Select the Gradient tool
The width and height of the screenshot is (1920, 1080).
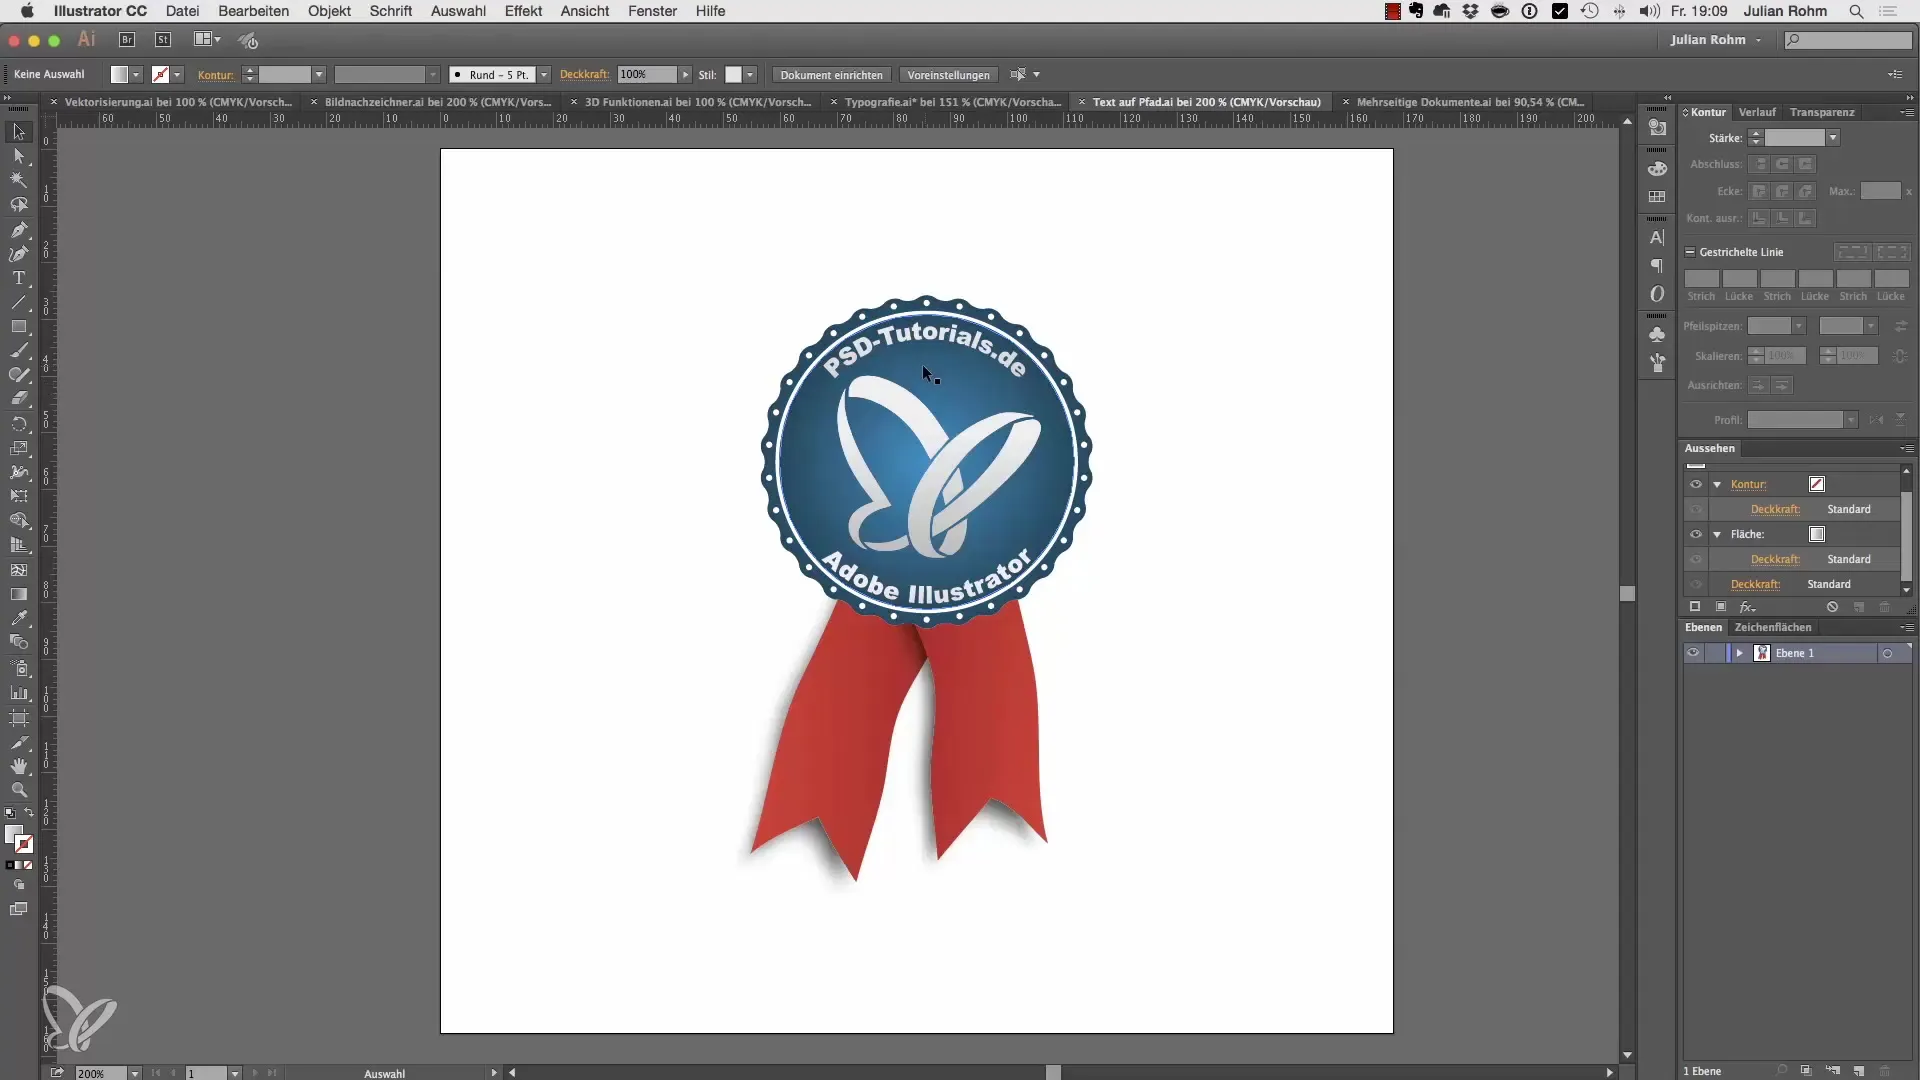(x=18, y=594)
